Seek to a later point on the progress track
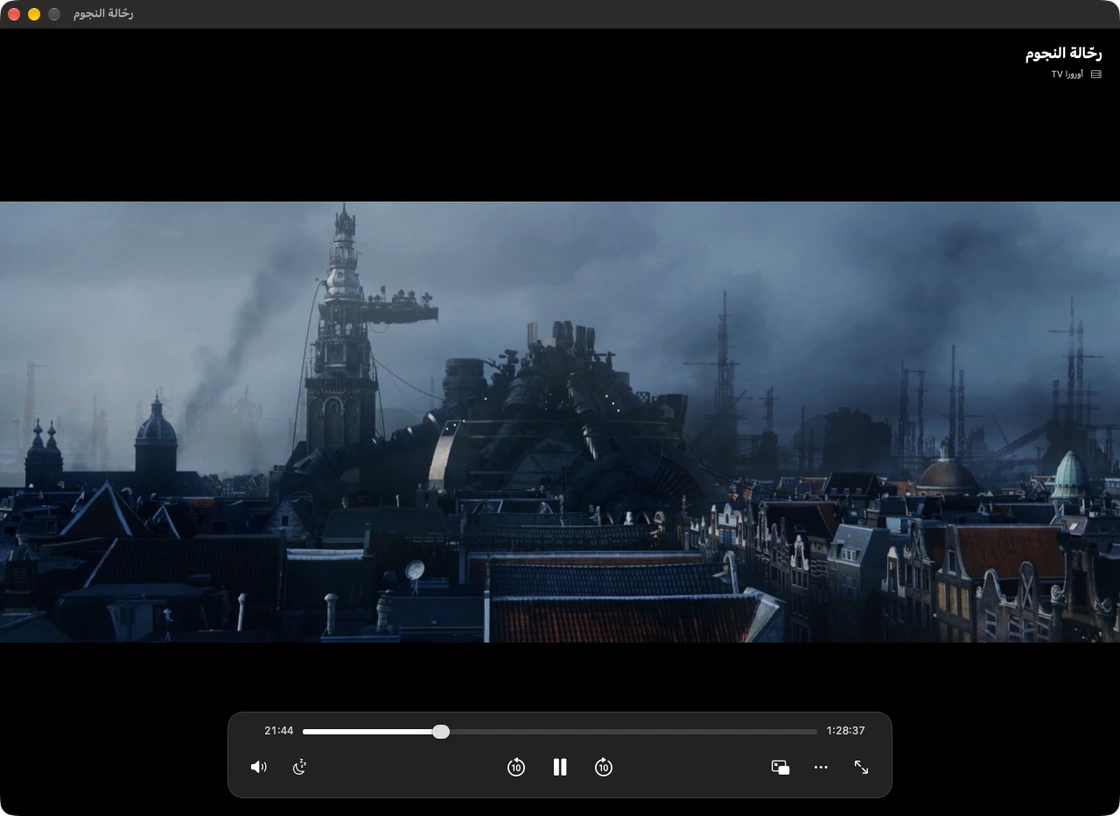1120x816 pixels. (633, 731)
